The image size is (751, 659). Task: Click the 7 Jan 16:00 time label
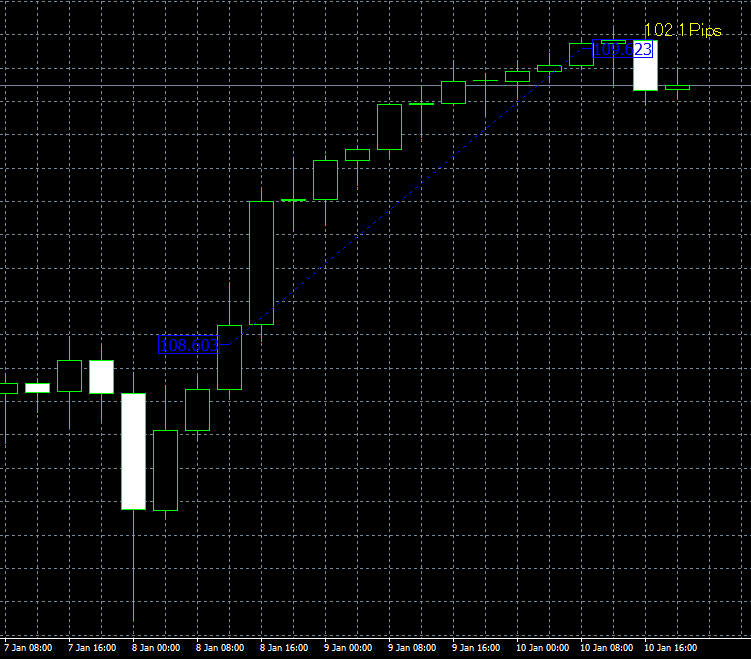(x=92, y=648)
